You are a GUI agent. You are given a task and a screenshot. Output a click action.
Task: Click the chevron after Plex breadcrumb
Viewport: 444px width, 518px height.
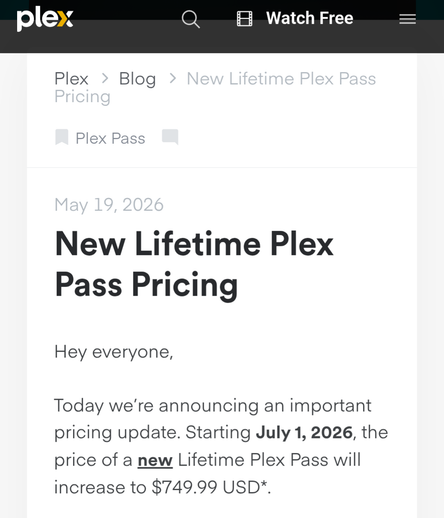[x=105, y=79]
